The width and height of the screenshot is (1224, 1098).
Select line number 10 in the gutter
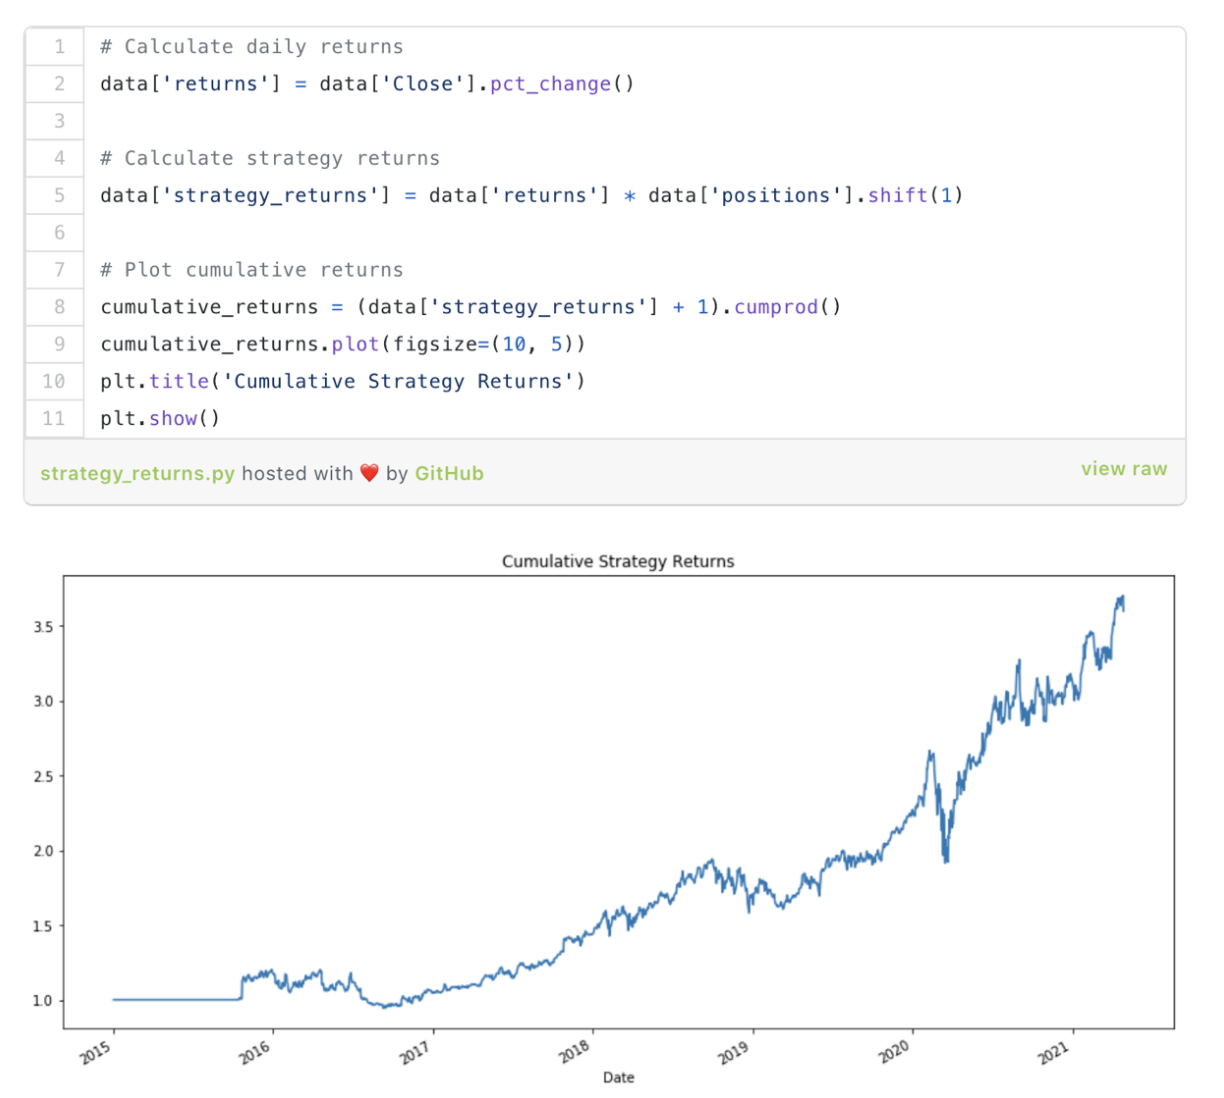click(54, 381)
